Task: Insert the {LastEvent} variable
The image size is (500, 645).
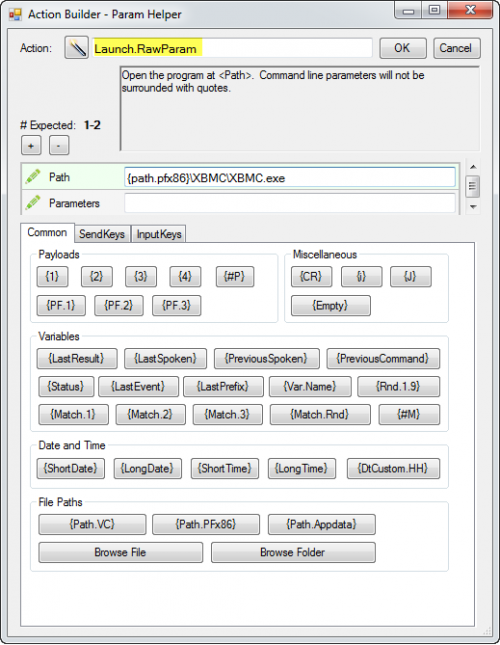Action: pos(139,387)
